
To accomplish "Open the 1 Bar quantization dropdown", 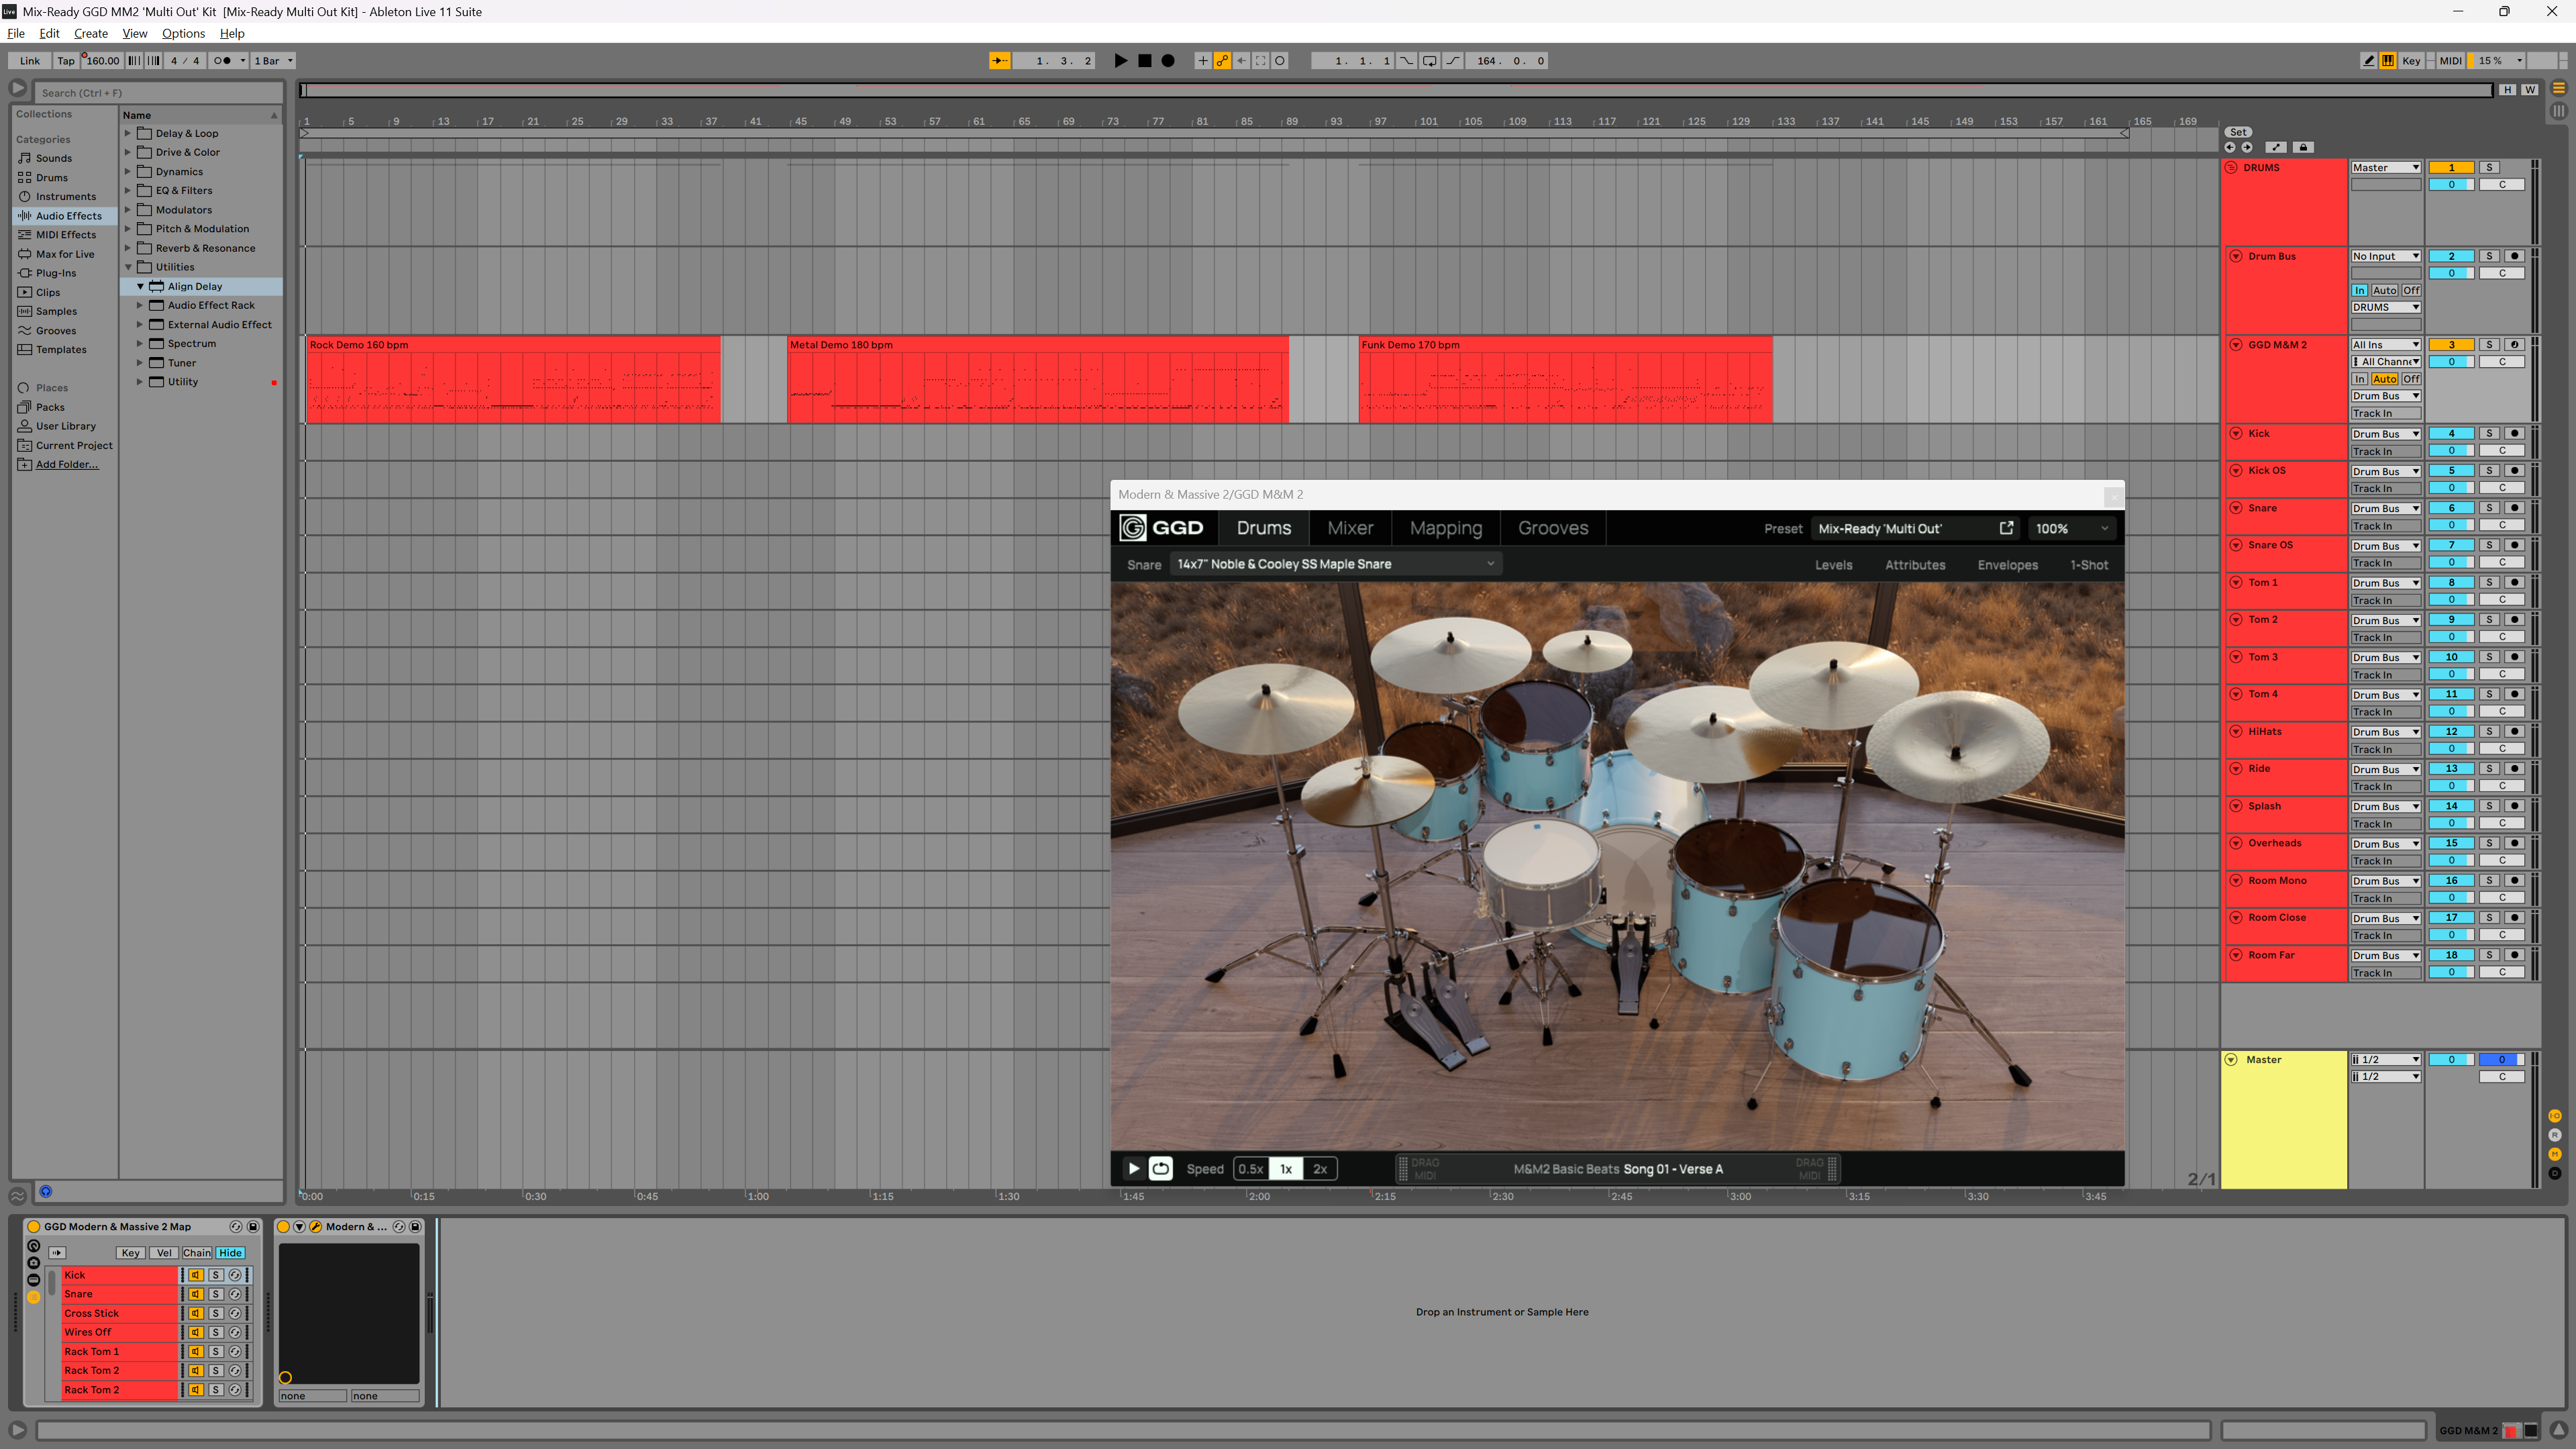I will click(x=273, y=61).
